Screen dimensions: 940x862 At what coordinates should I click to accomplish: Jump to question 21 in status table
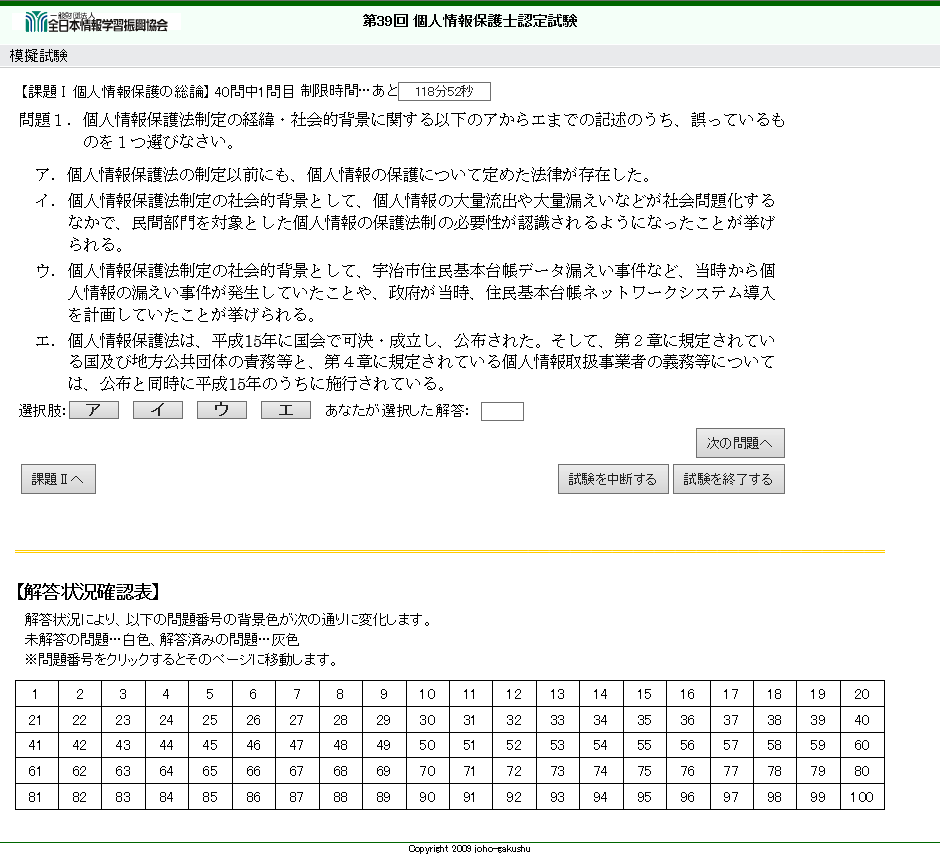click(37, 719)
